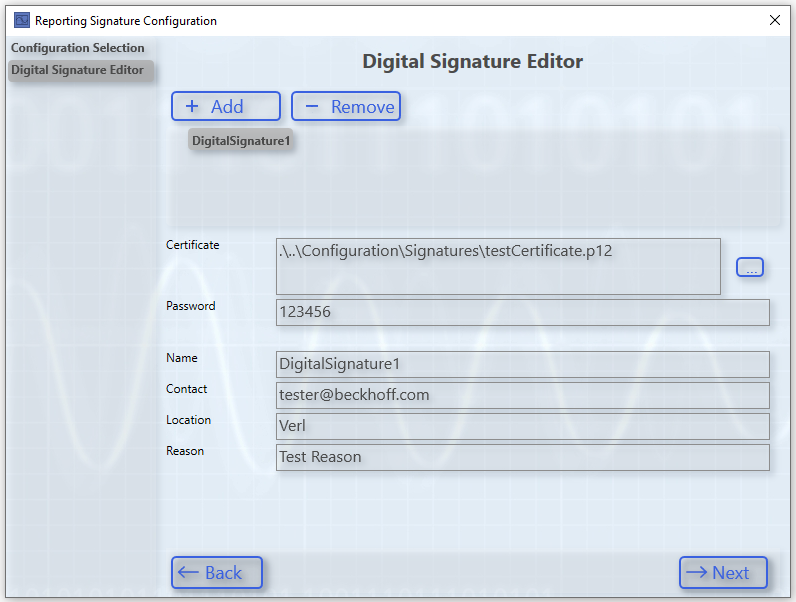Click the Location label
The width and height of the screenshot is (796, 602).
[x=188, y=420]
